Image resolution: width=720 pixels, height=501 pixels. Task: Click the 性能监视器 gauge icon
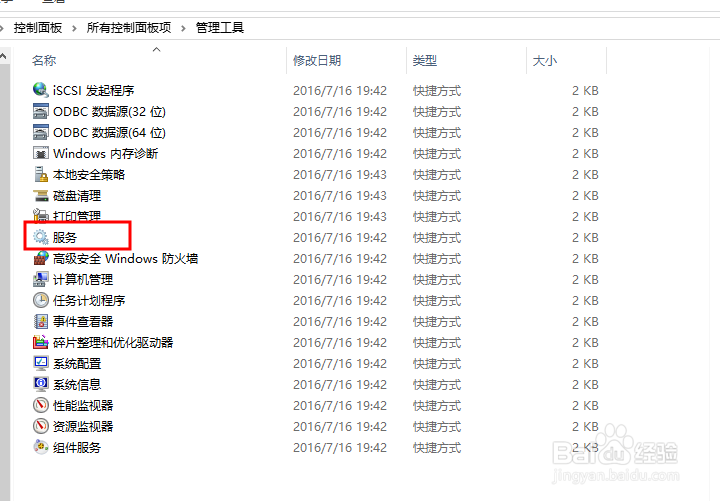click(x=41, y=405)
